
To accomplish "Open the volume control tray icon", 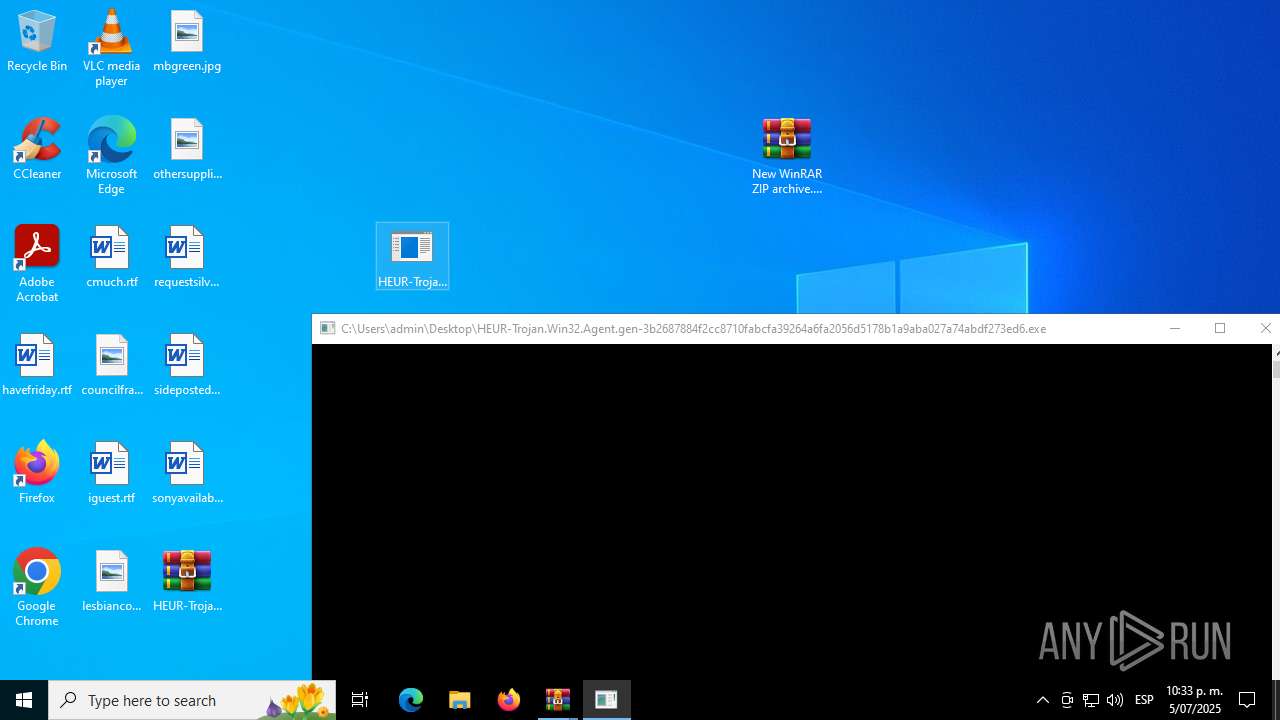I will click(x=1115, y=700).
